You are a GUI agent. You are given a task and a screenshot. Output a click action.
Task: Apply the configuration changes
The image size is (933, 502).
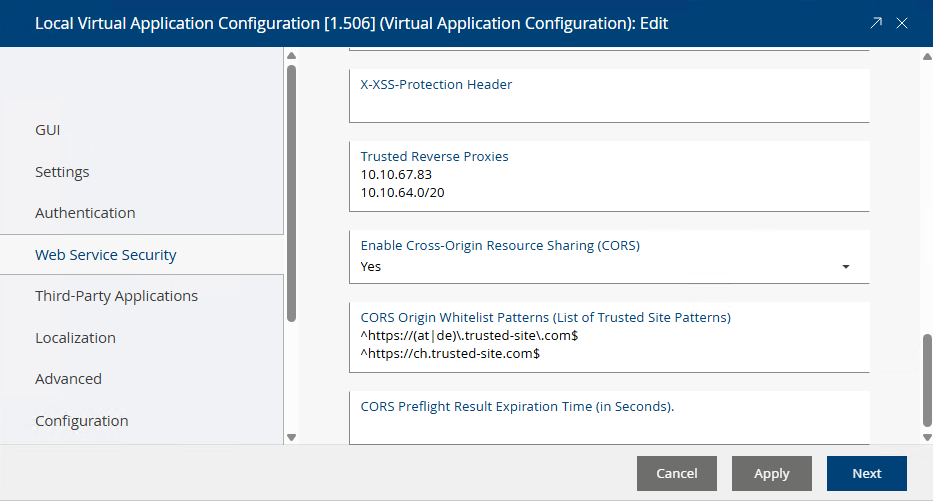(771, 474)
